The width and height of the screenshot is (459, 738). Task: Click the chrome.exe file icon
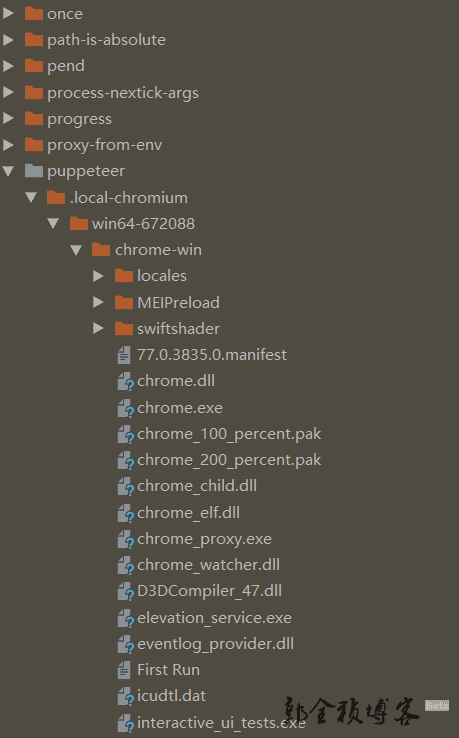tap(125, 408)
